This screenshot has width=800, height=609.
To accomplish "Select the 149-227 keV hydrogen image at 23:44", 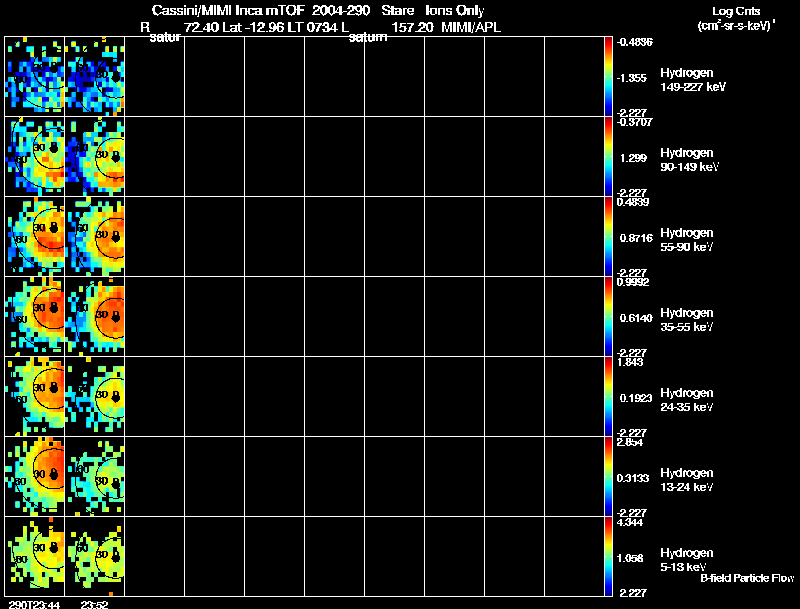I will 35,77.
